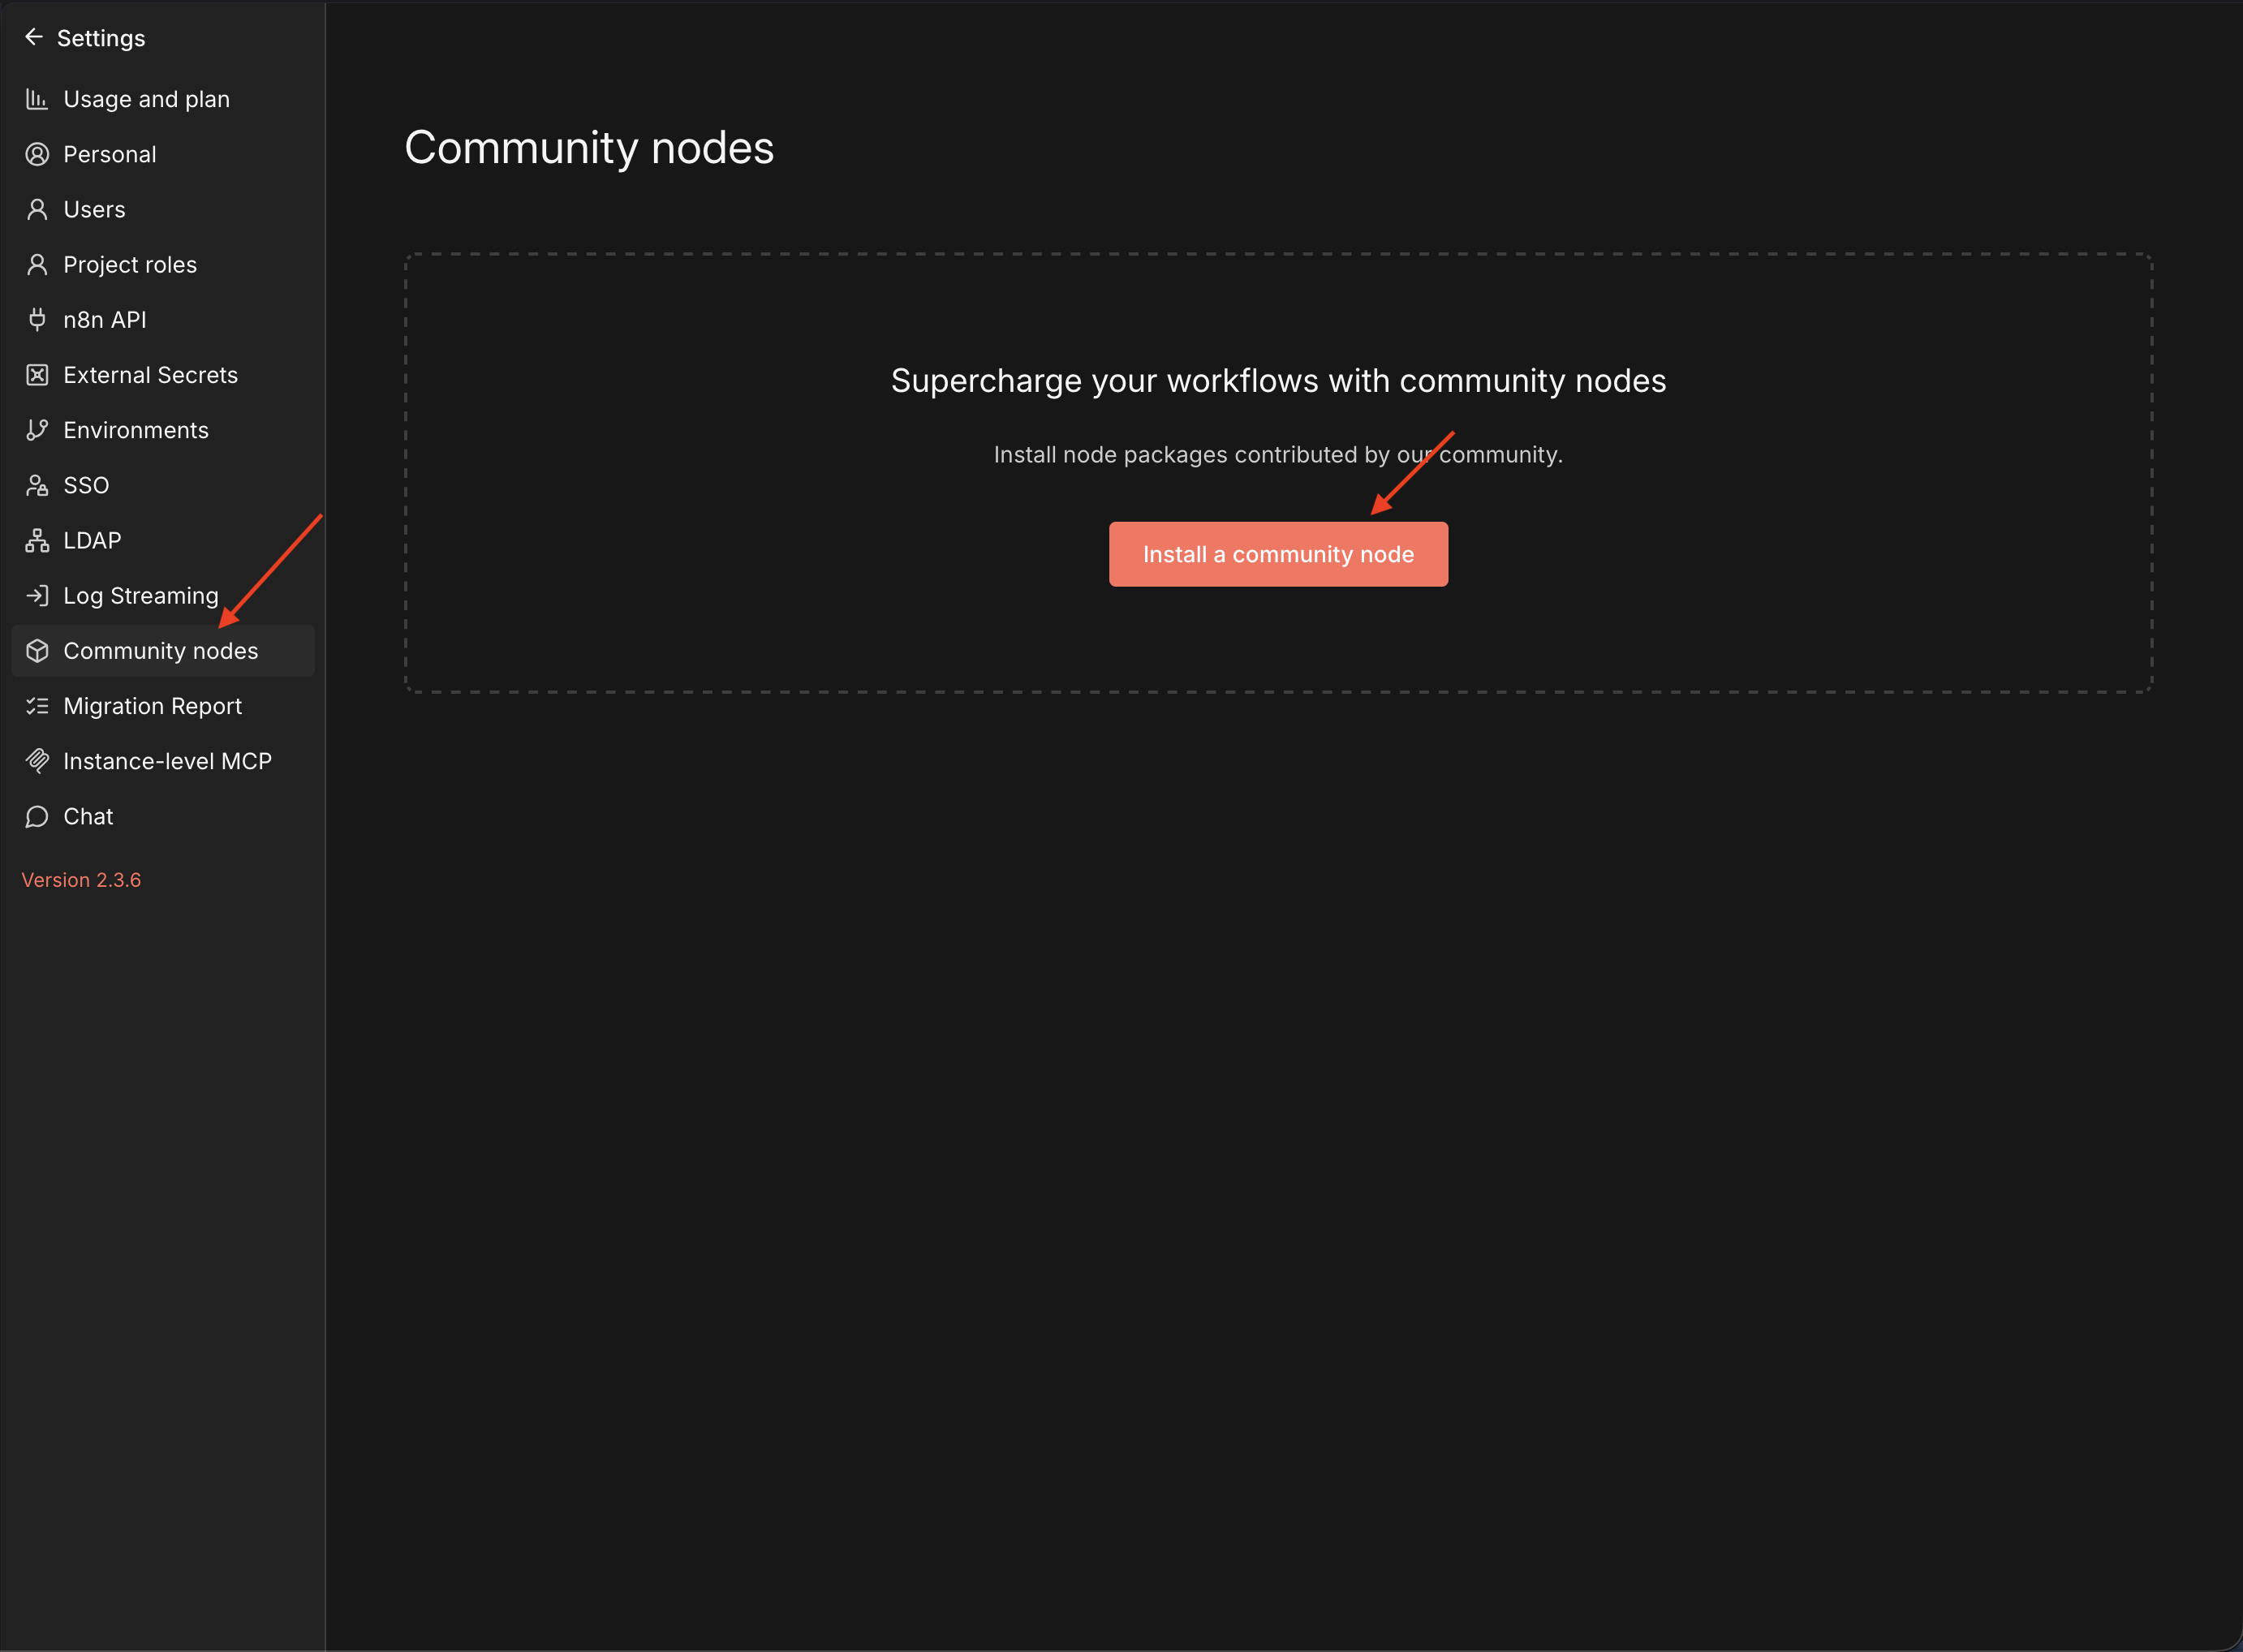Click Install a community node button

click(1278, 554)
